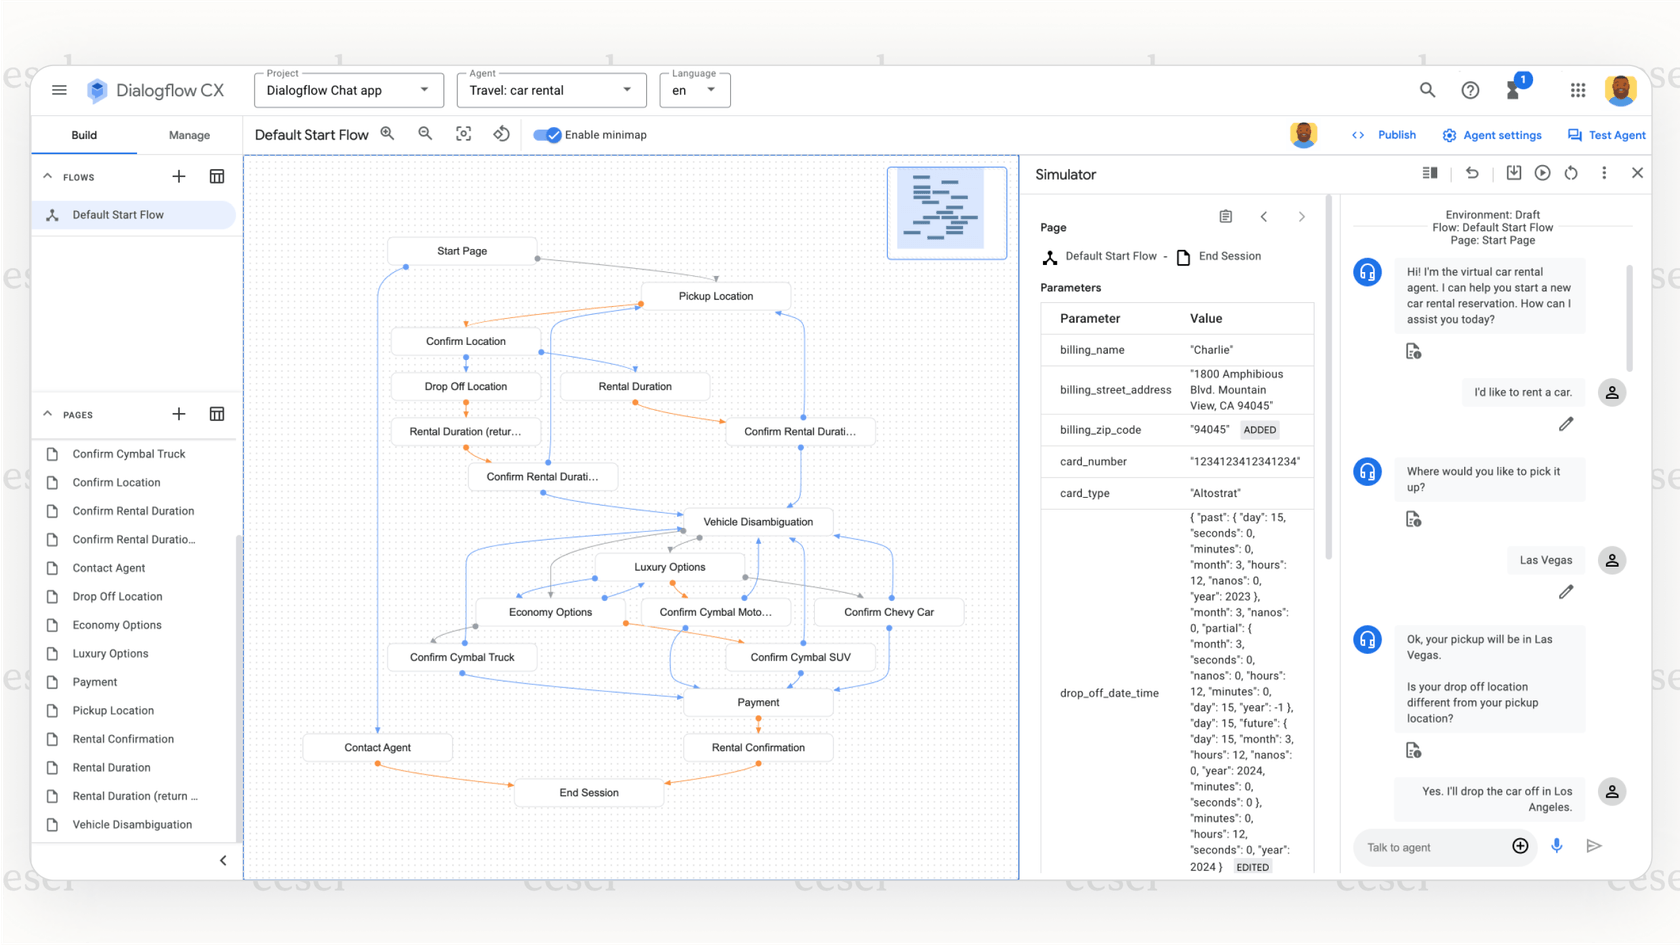Select the zoom in tool on the flow canvas

pyautogui.click(x=387, y=133)
